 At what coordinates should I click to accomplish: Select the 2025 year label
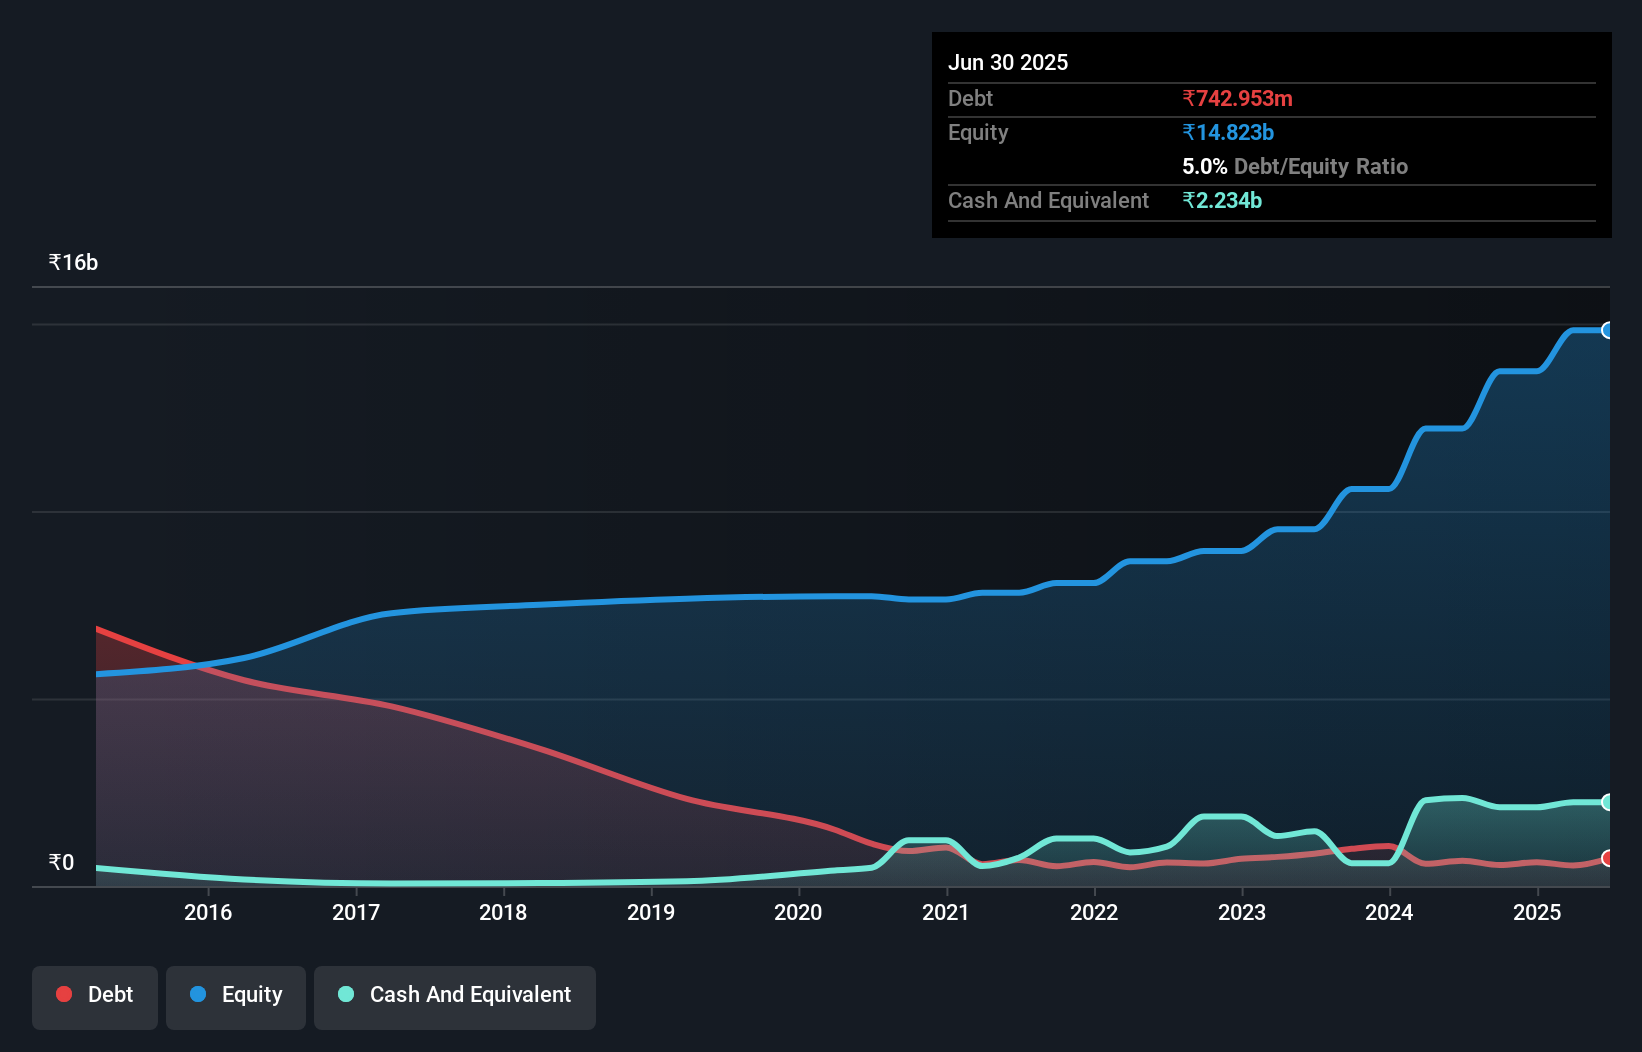[x=1537, y=913]
